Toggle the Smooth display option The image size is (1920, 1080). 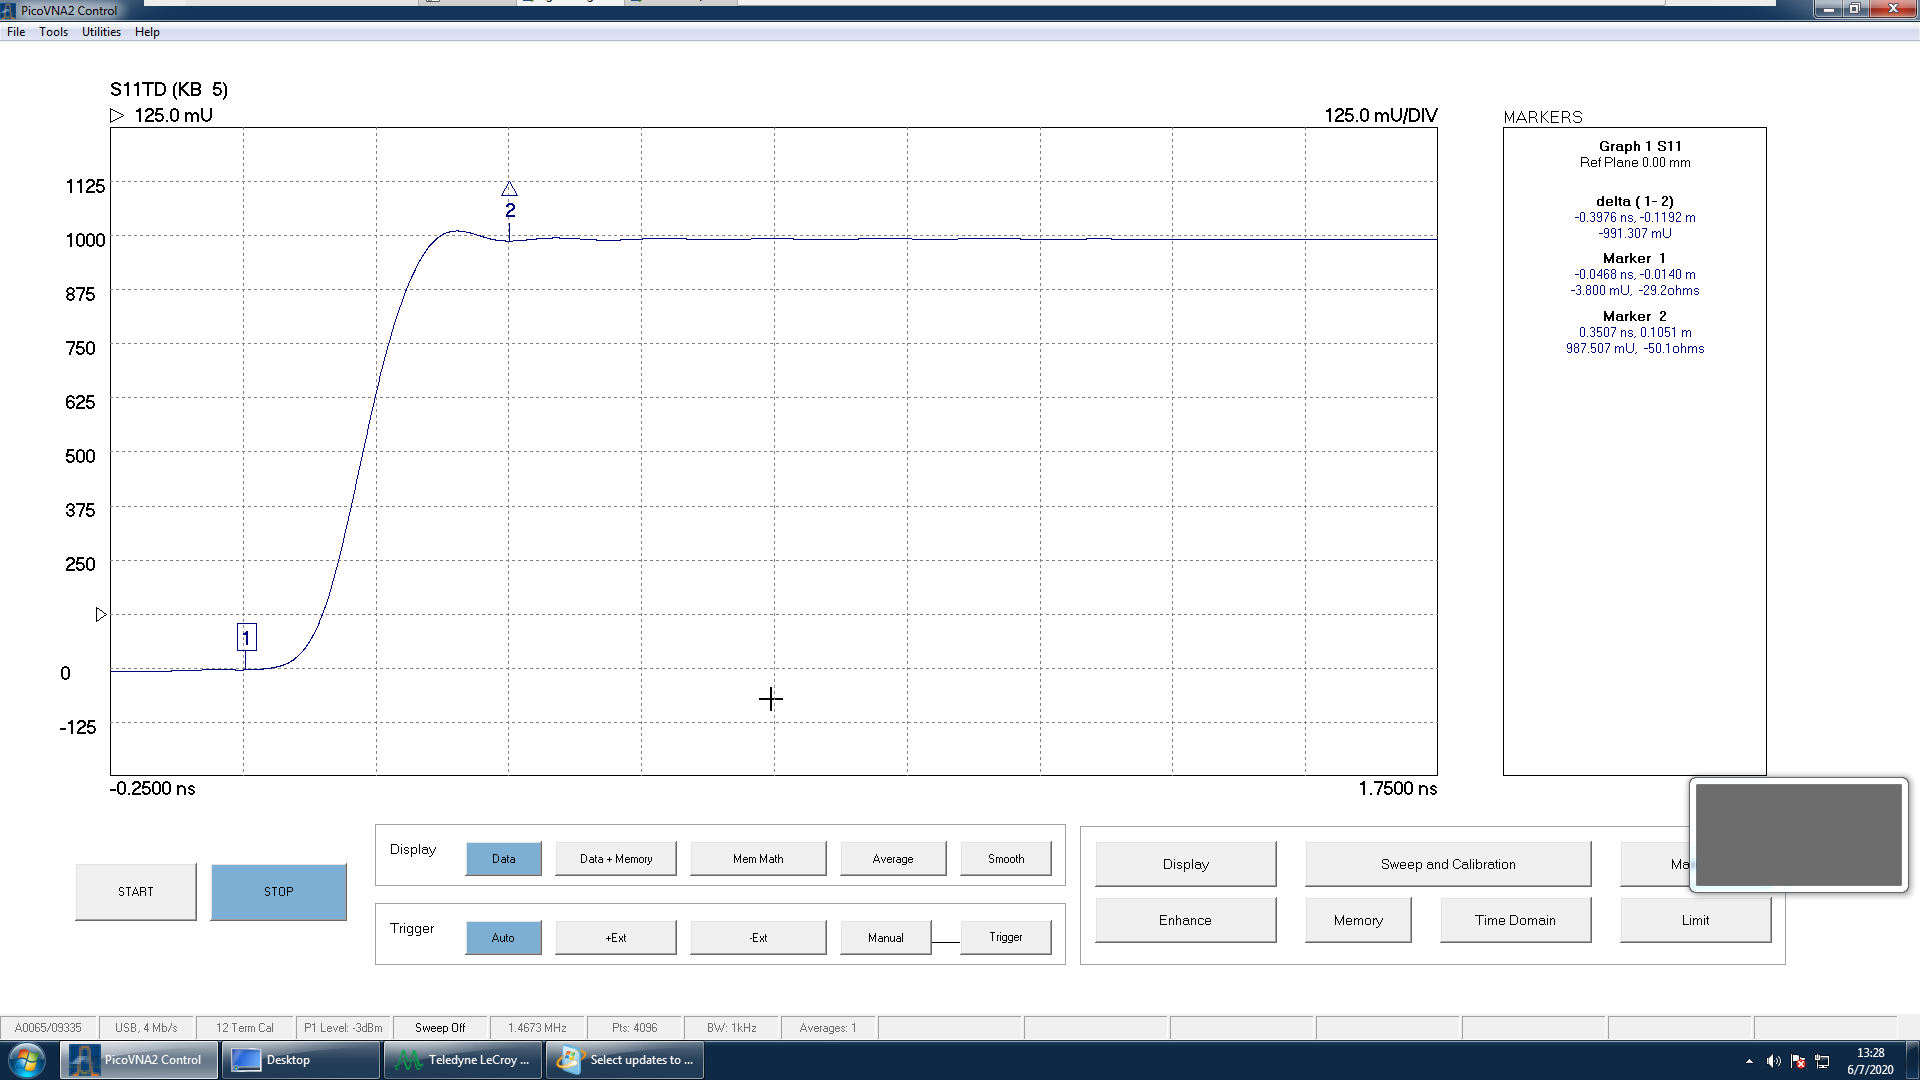pos(1006,858)
